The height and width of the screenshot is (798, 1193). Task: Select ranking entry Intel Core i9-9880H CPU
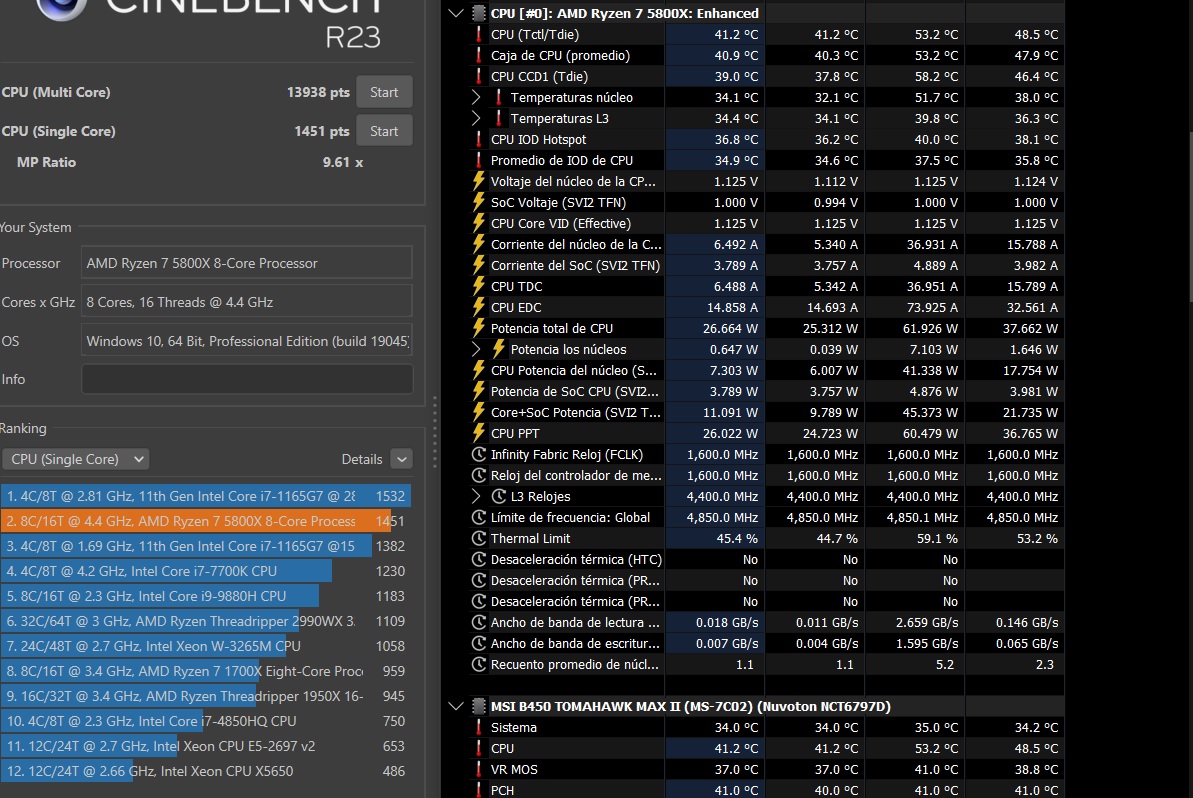(206, 596)
